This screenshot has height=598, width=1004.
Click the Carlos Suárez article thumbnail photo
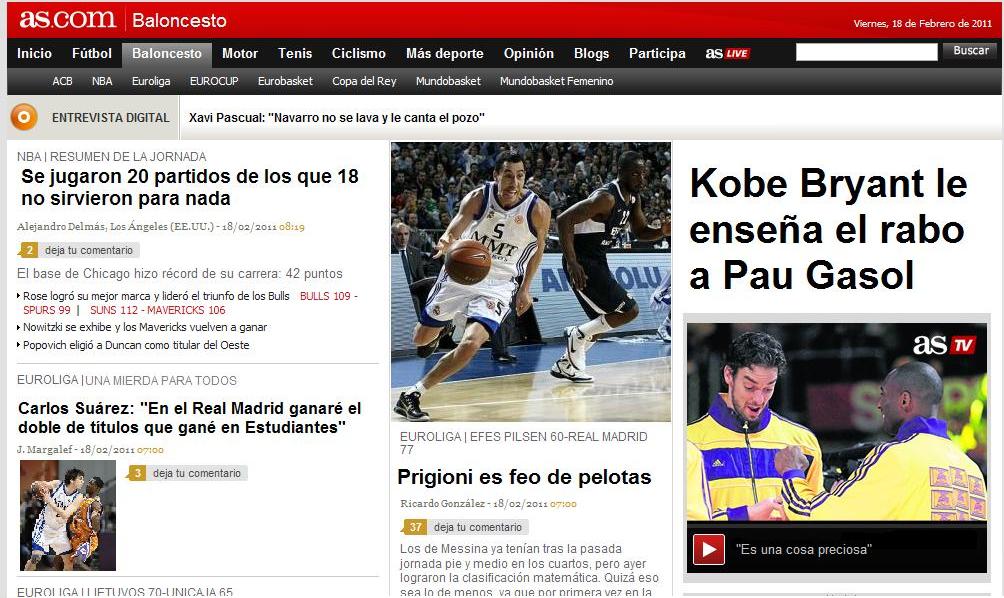pos(68,515)
